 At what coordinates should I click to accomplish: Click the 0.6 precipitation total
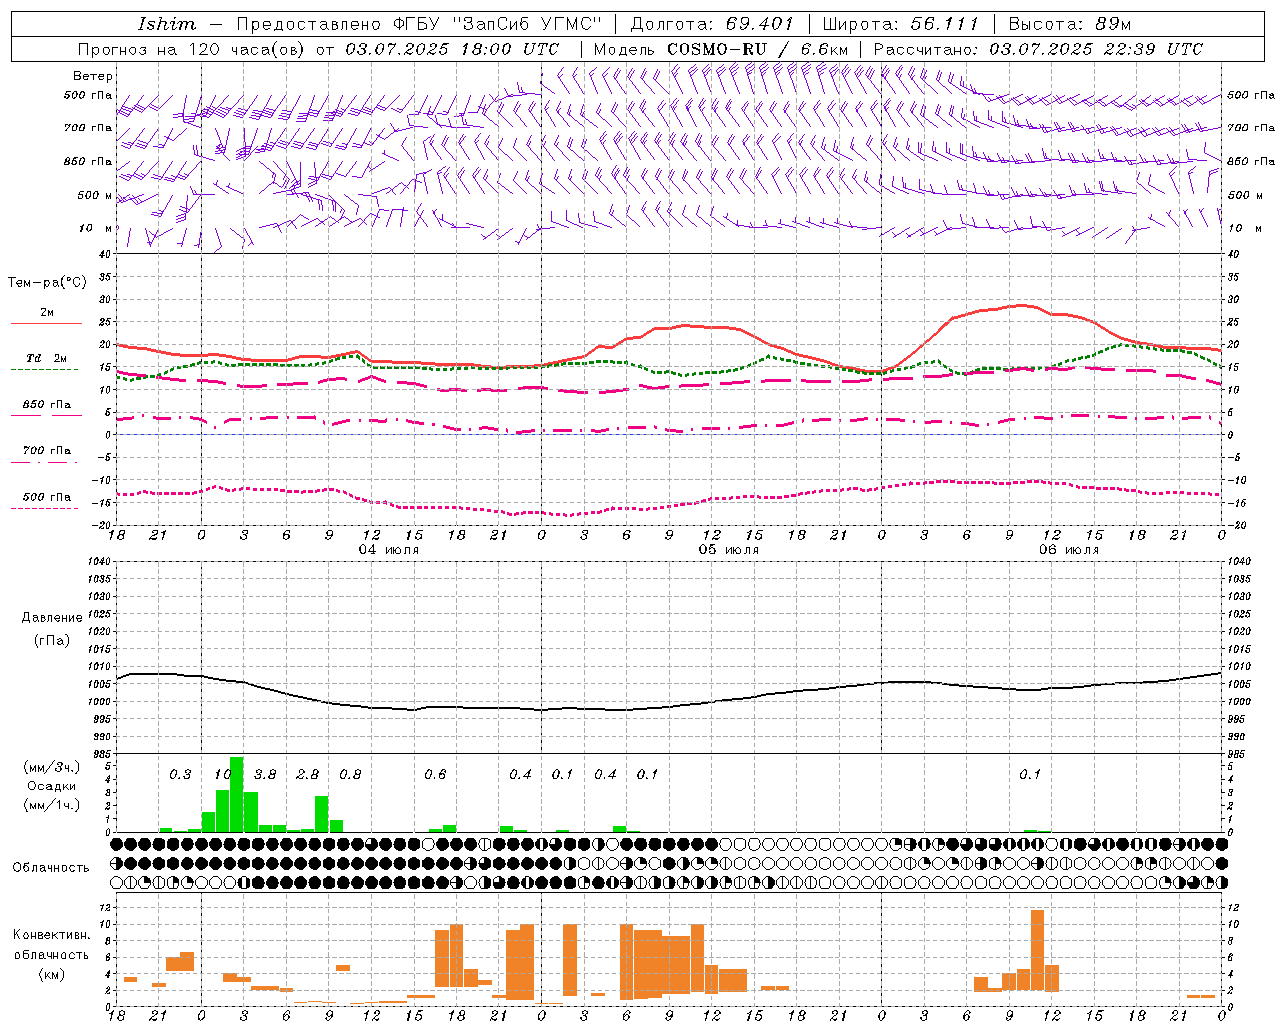[435, 775]
